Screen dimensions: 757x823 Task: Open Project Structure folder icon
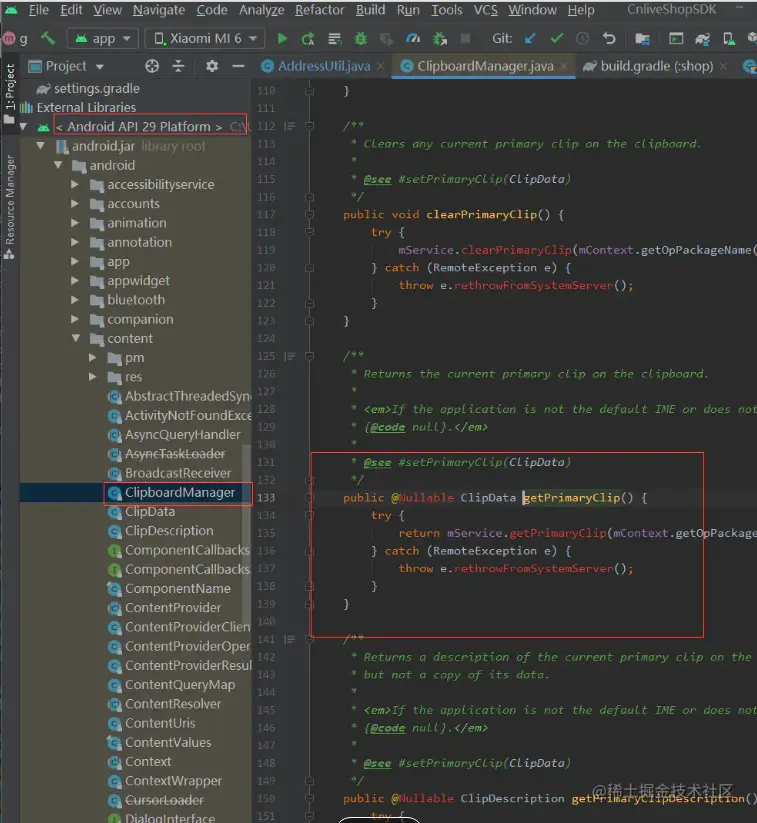642,38
